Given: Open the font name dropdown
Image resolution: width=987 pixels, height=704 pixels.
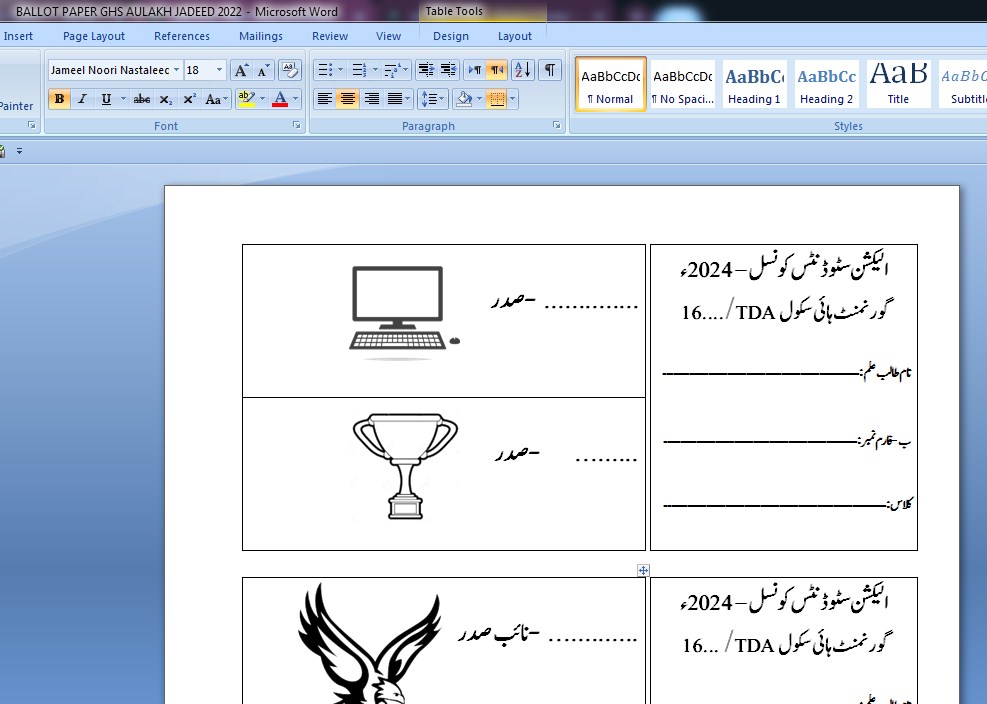Looking at the screenshot, I should [176, 70].
